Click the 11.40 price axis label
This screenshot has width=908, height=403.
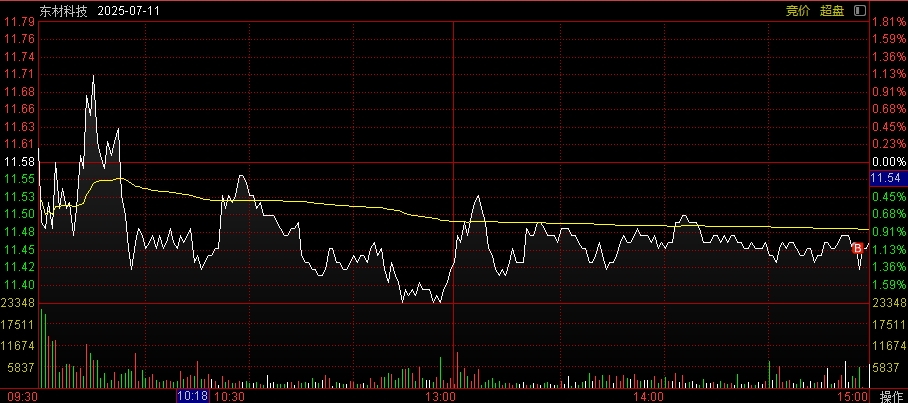(19, 284)
